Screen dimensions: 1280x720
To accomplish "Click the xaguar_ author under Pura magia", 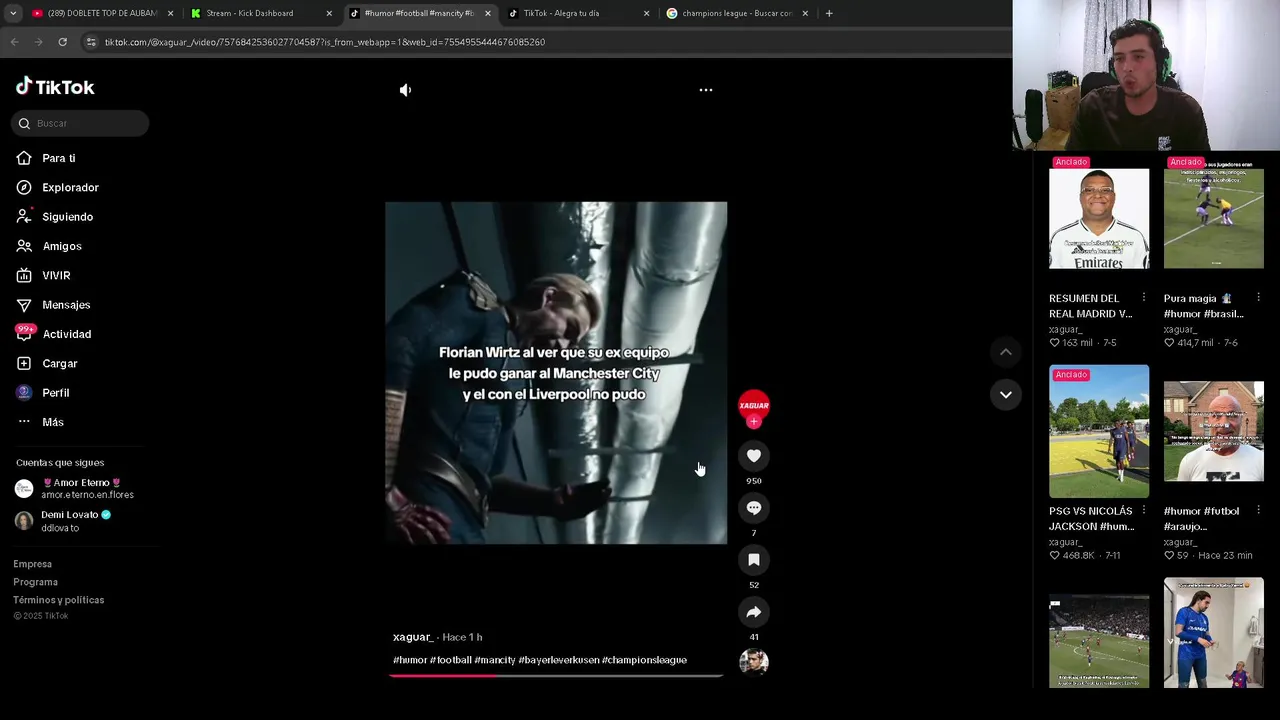I will pos(1180,329).
